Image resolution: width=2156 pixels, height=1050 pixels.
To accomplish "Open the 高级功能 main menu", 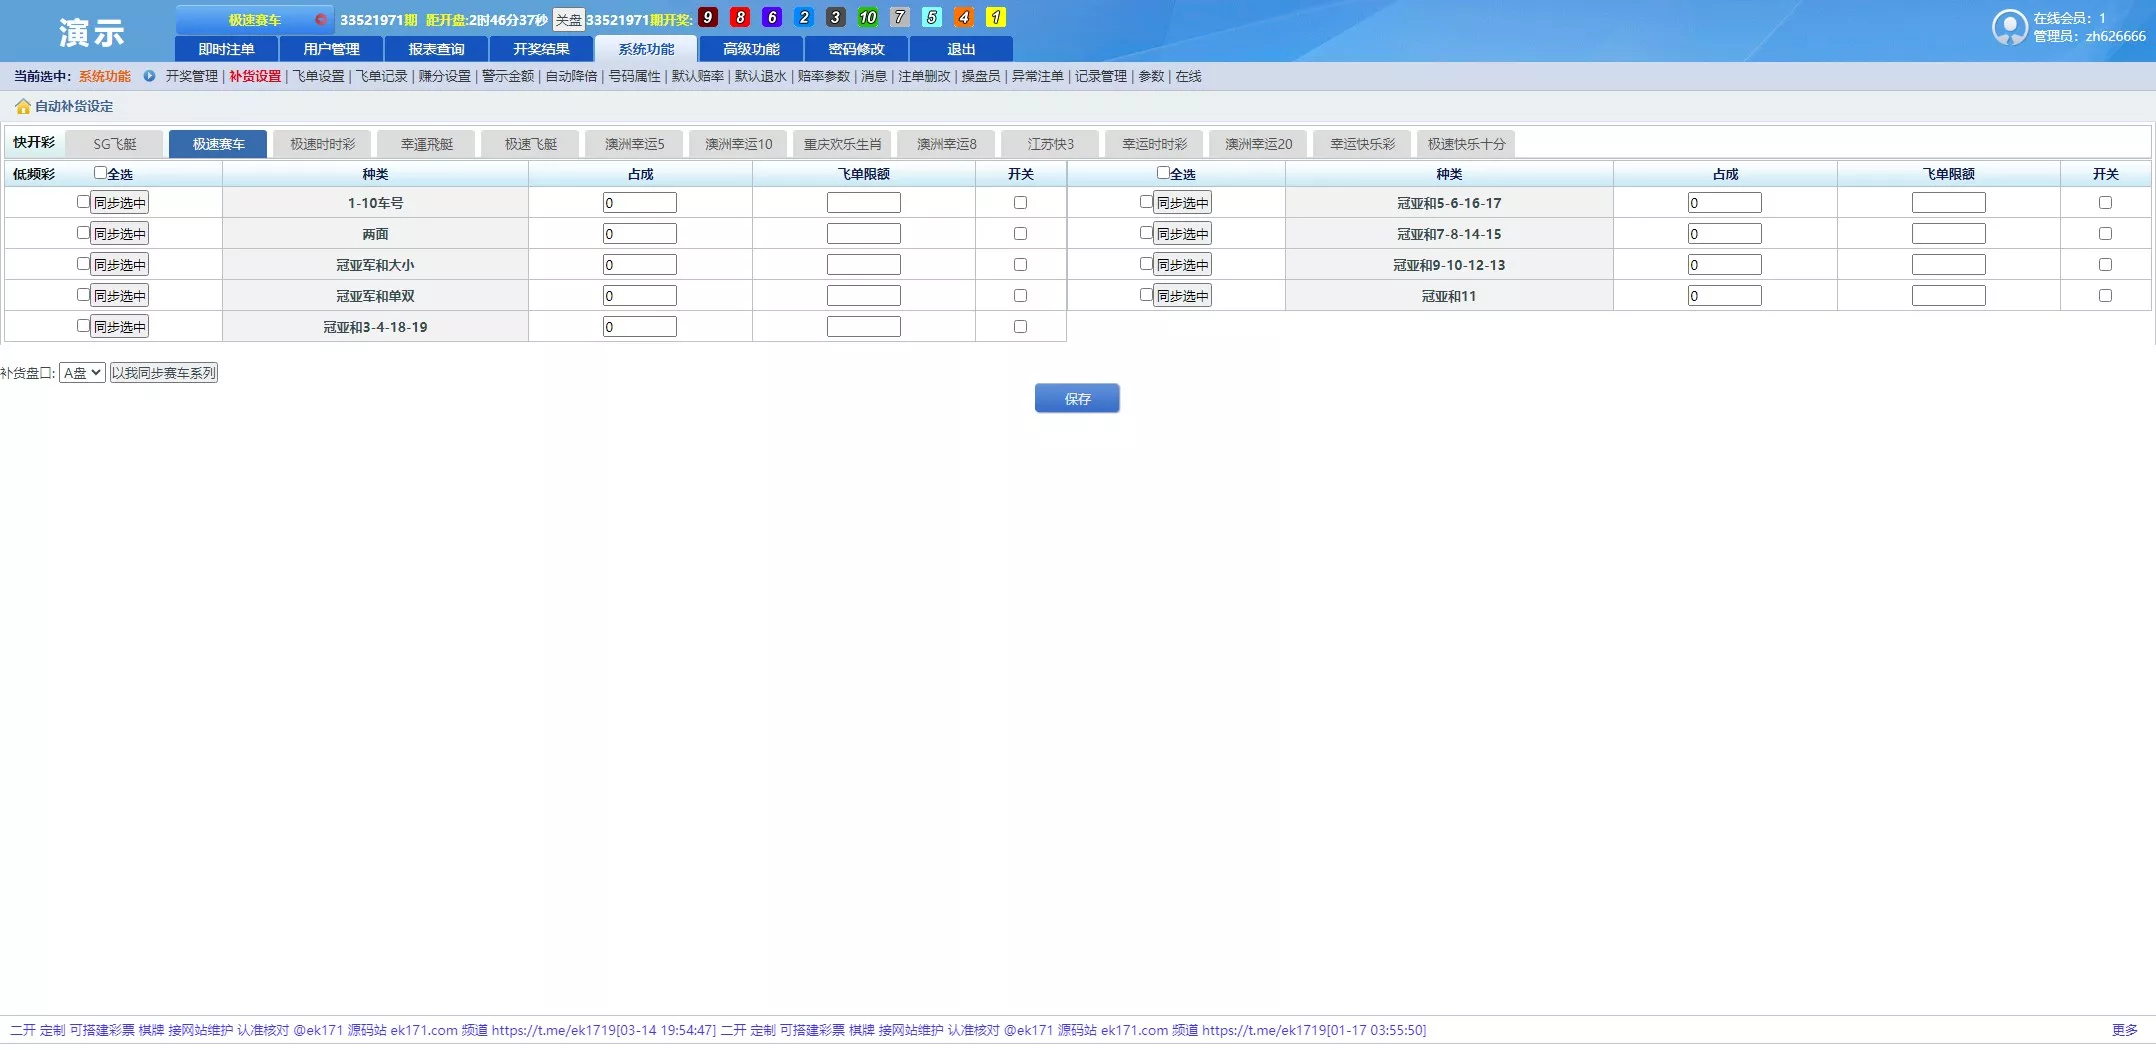I will [x=751, y=49].
